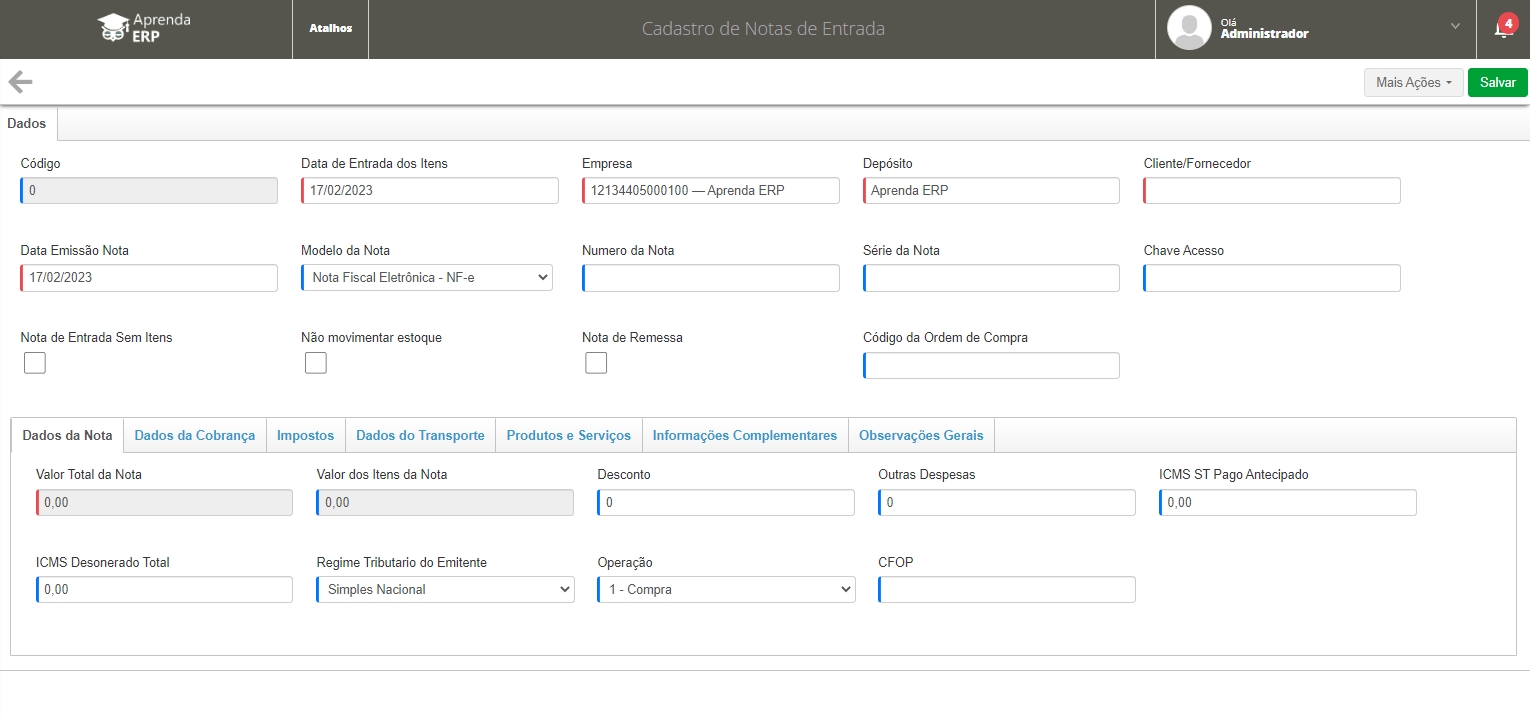The height and width of the screenshot is (716, 1530).
Task: Open the notifications bell icon
Action: 1502,29
